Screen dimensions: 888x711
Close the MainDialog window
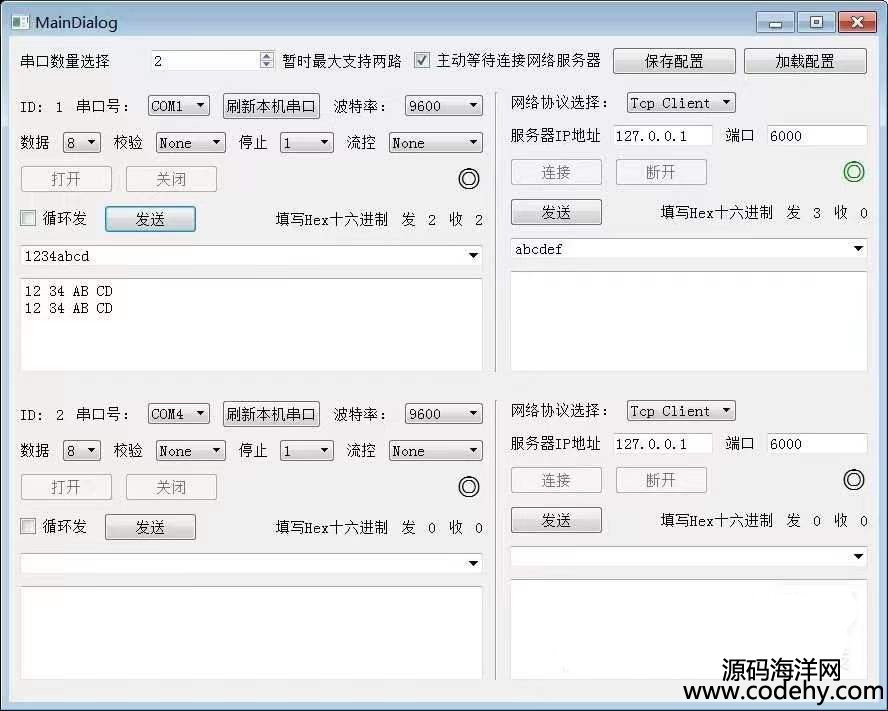pos(857,23)
